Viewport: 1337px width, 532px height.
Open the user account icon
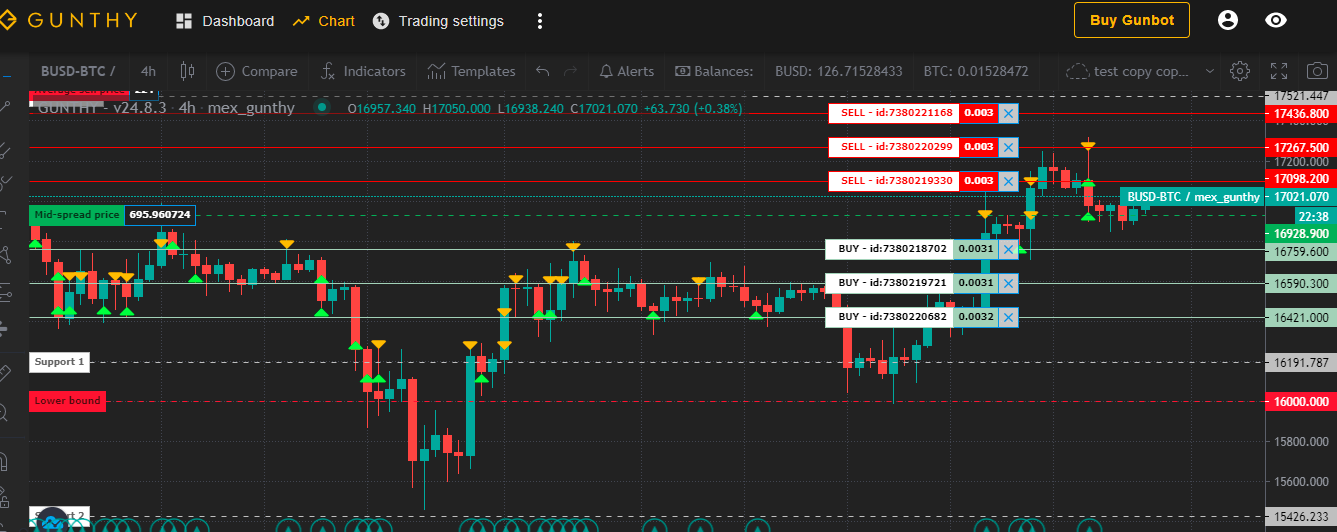(1228, 20)
